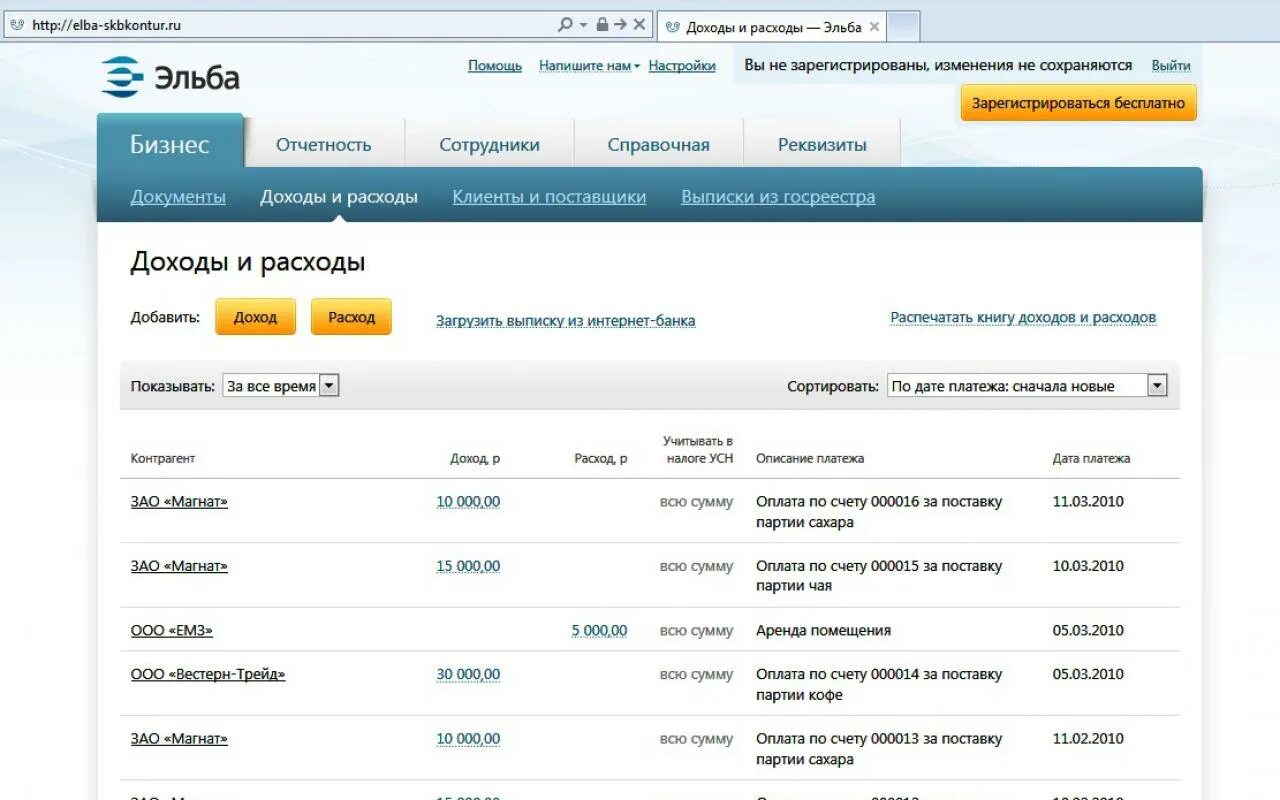Open ЗАО «Магнат» dated 11.02.2010

[179, 739]
